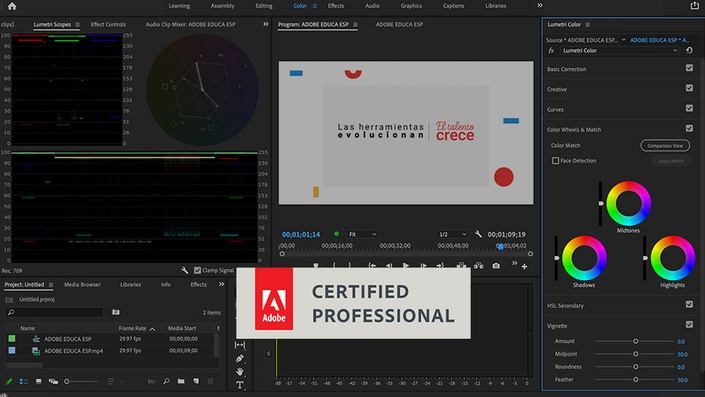Click the Name column header
Screen dimensions: 705x397
click(x=27, y=329)
